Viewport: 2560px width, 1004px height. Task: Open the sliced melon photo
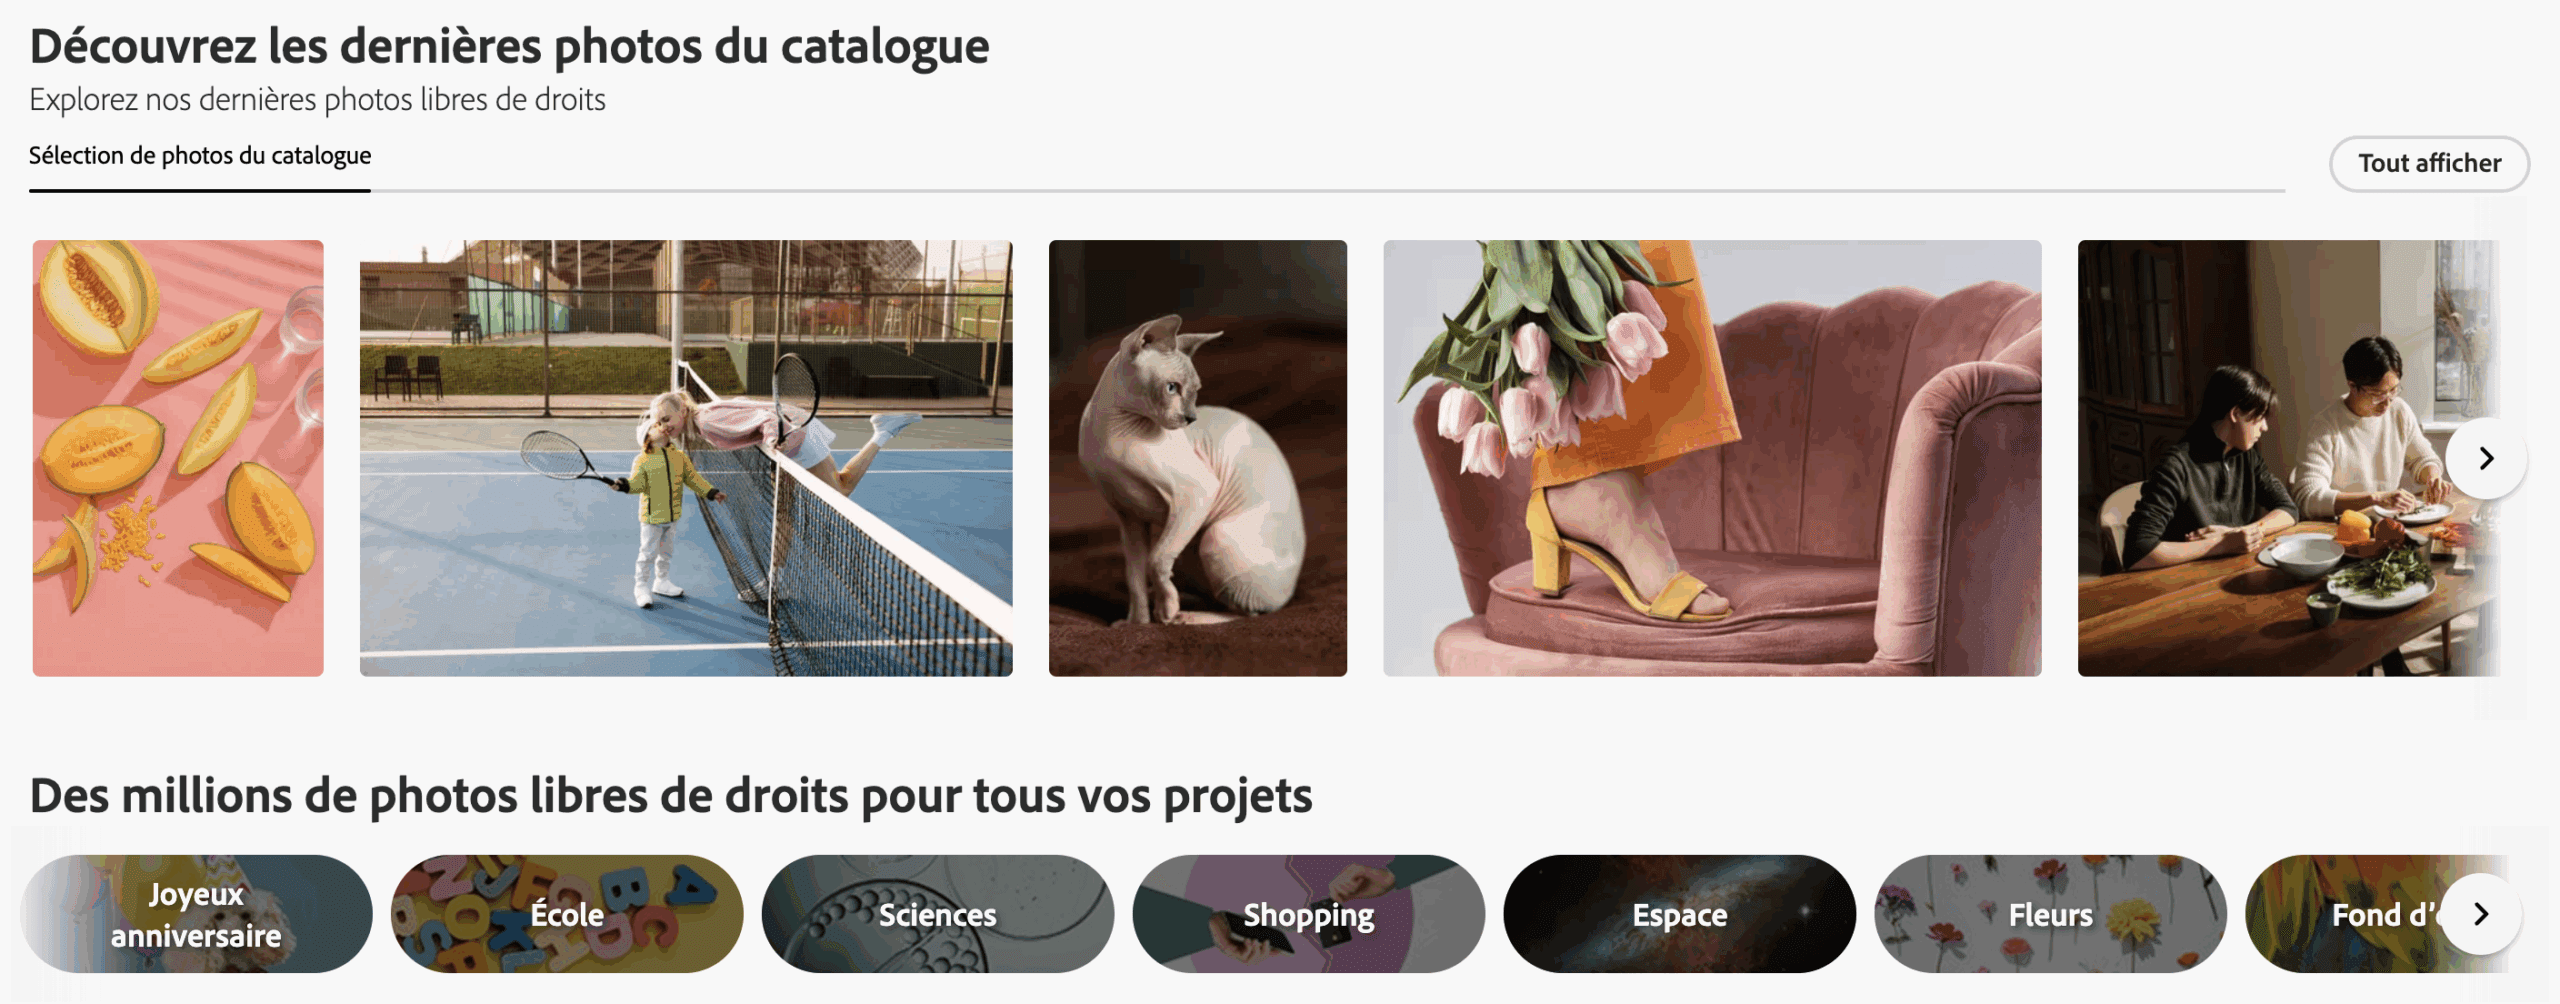[178, 458]
